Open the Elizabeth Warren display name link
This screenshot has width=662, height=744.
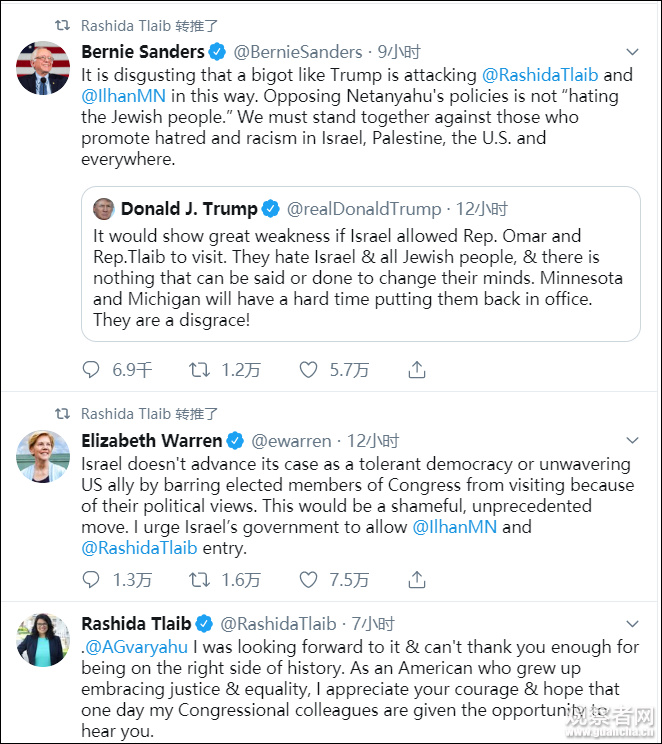[x=151, y=440]
